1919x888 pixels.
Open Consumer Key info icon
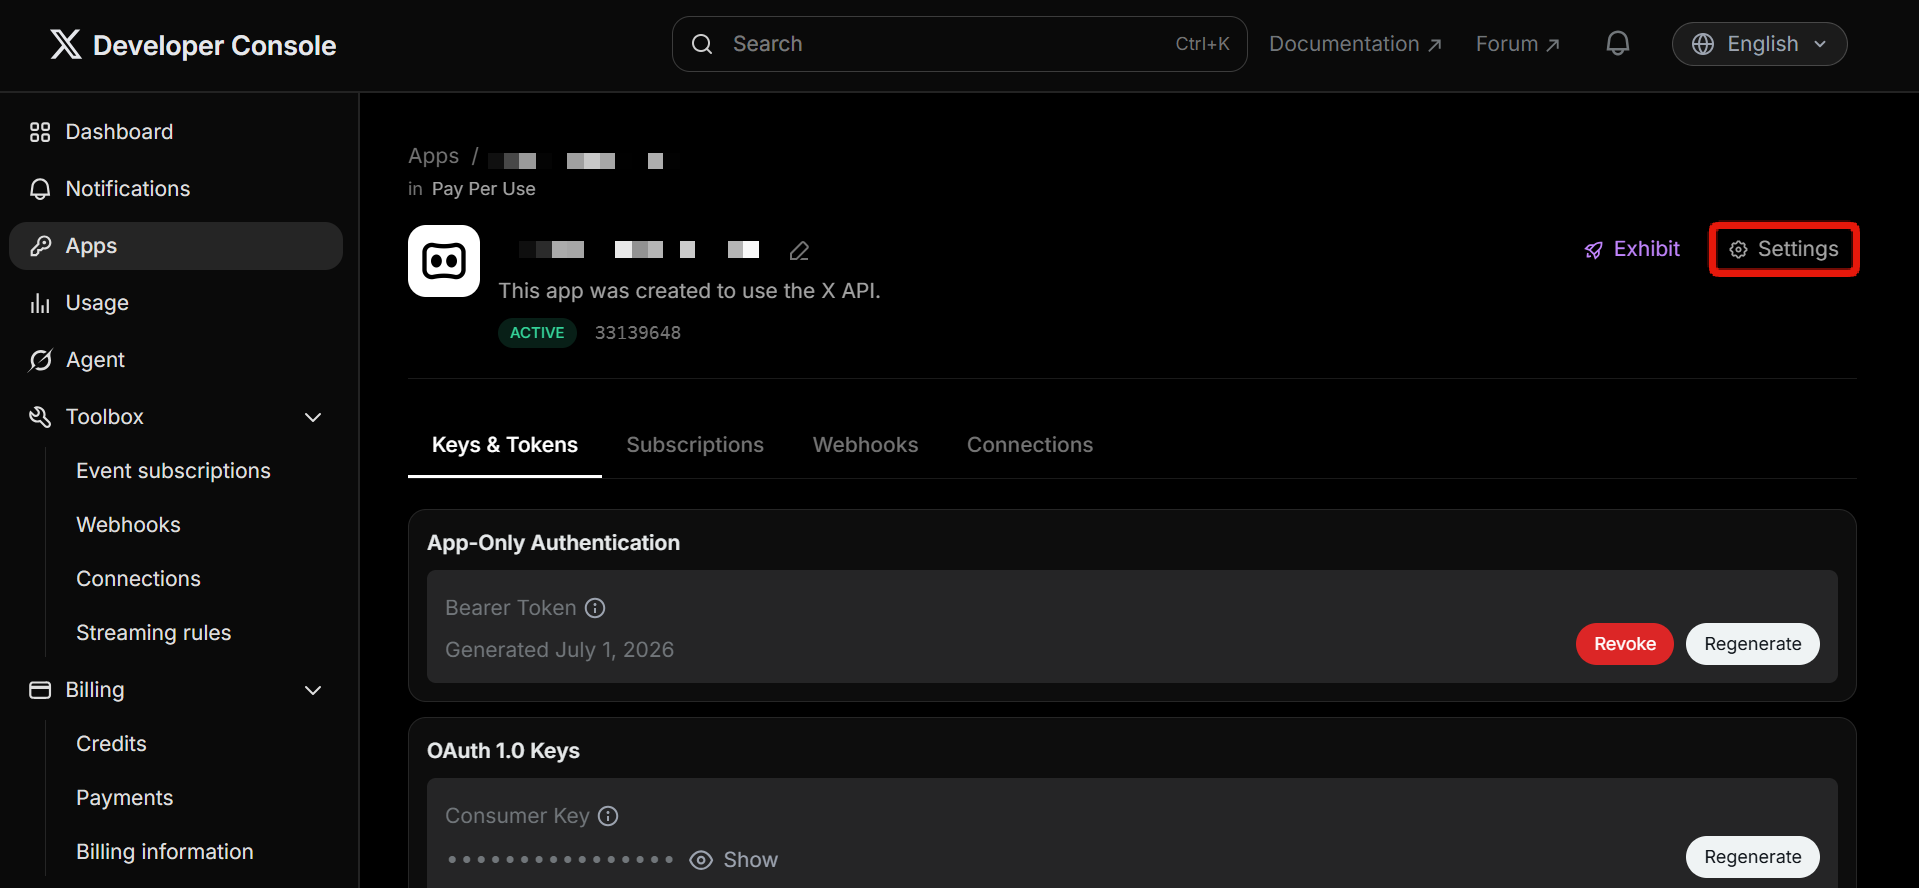(x=608, y=816)
